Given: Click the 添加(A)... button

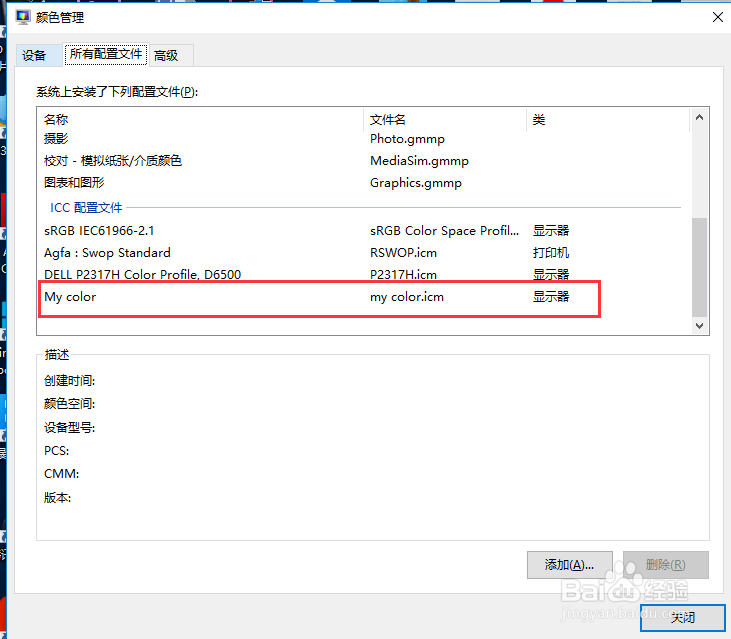Looking at the screenshot, I should point(569,565).
